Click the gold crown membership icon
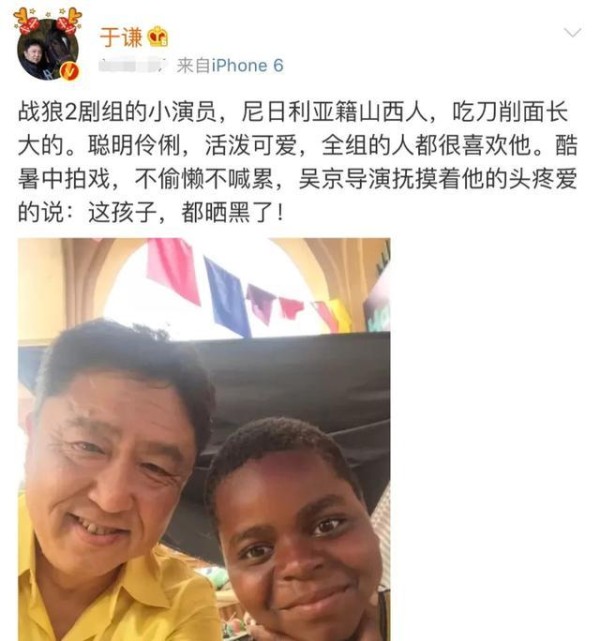 click(x=158, y=37)
